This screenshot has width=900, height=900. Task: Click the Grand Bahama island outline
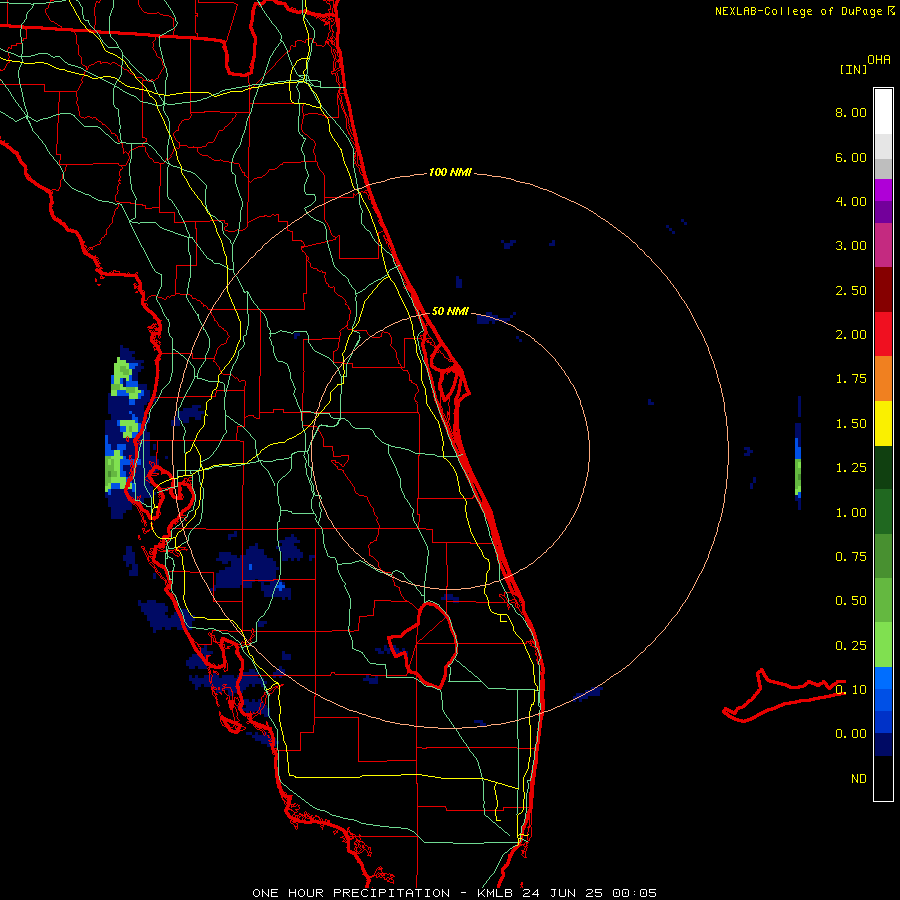[x=783, y=695]
